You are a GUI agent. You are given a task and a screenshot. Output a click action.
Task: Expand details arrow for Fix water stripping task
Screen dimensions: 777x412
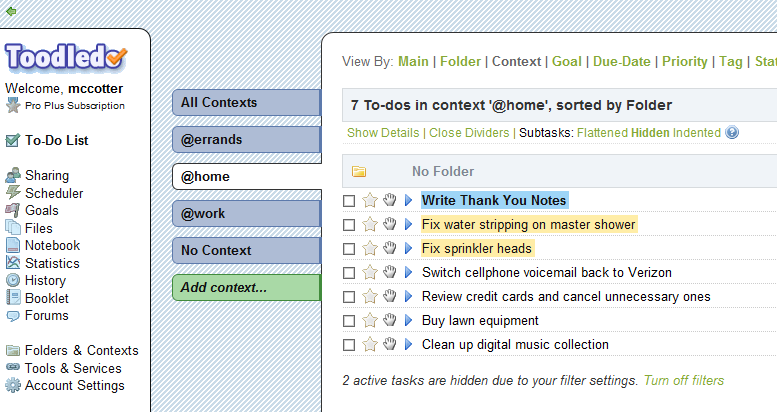(x=408, y=224)
